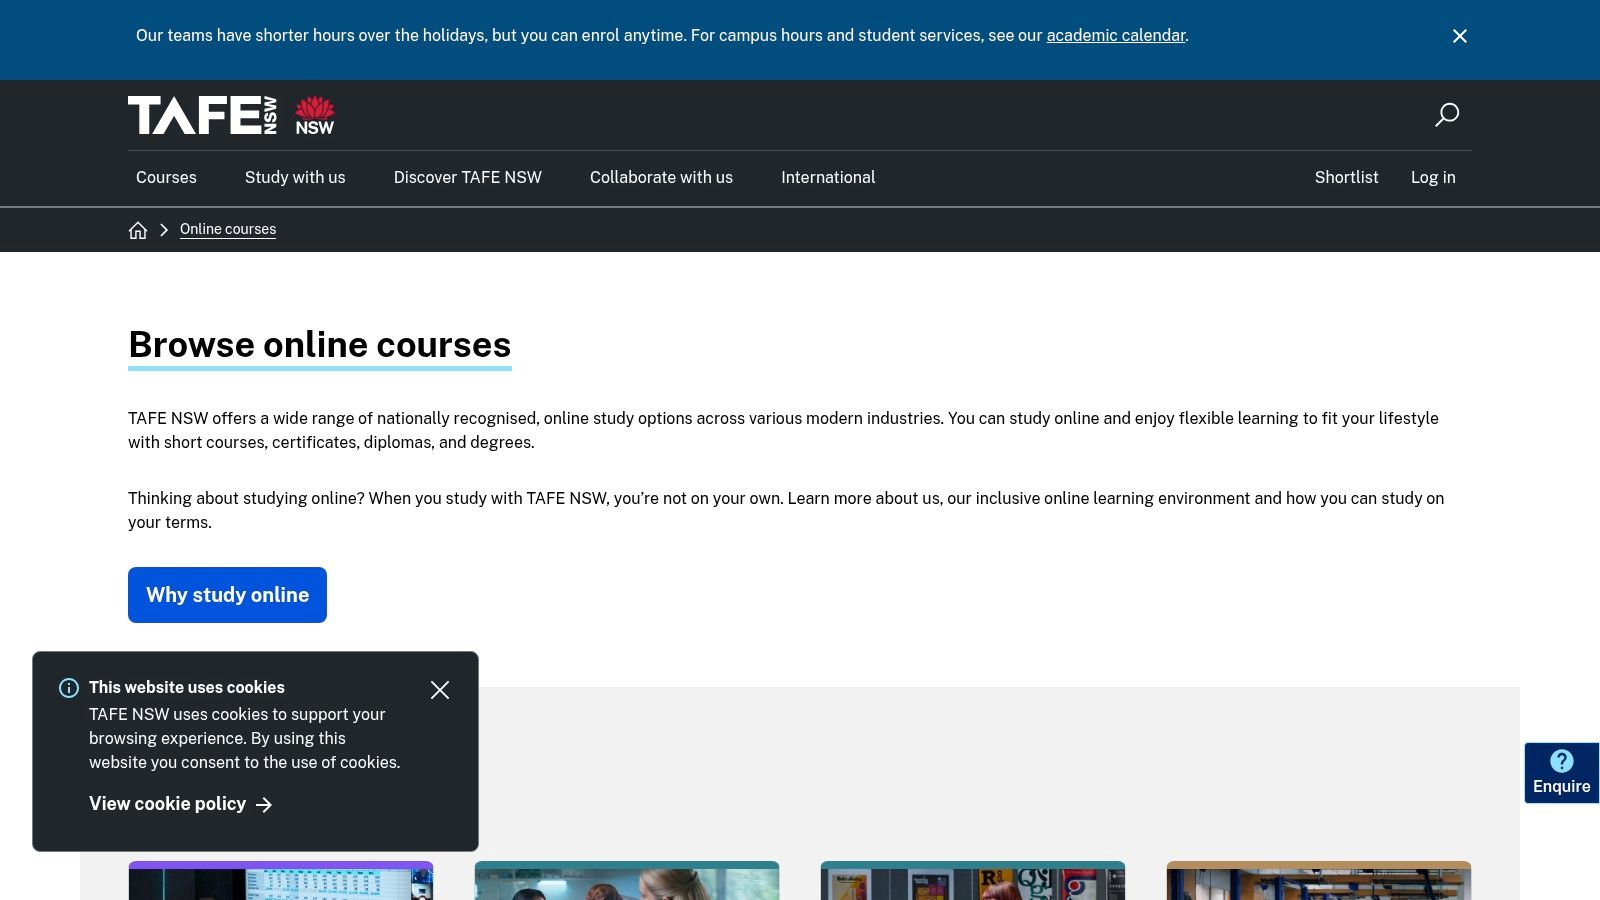
Task: Close the cookie consent notice
Action: point(440,690)
